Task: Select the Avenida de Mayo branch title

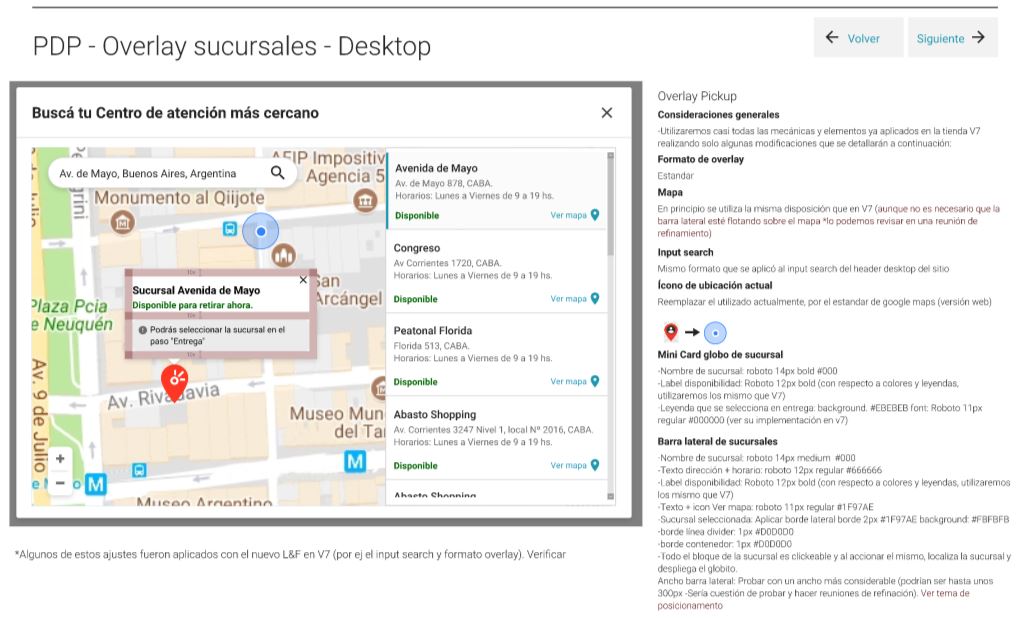Action: point(436,168)
